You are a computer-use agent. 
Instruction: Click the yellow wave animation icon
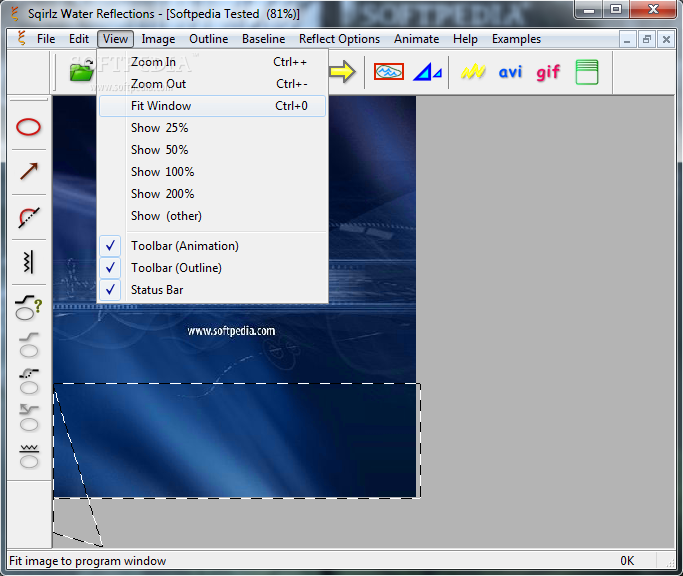(x=473, y=71)
